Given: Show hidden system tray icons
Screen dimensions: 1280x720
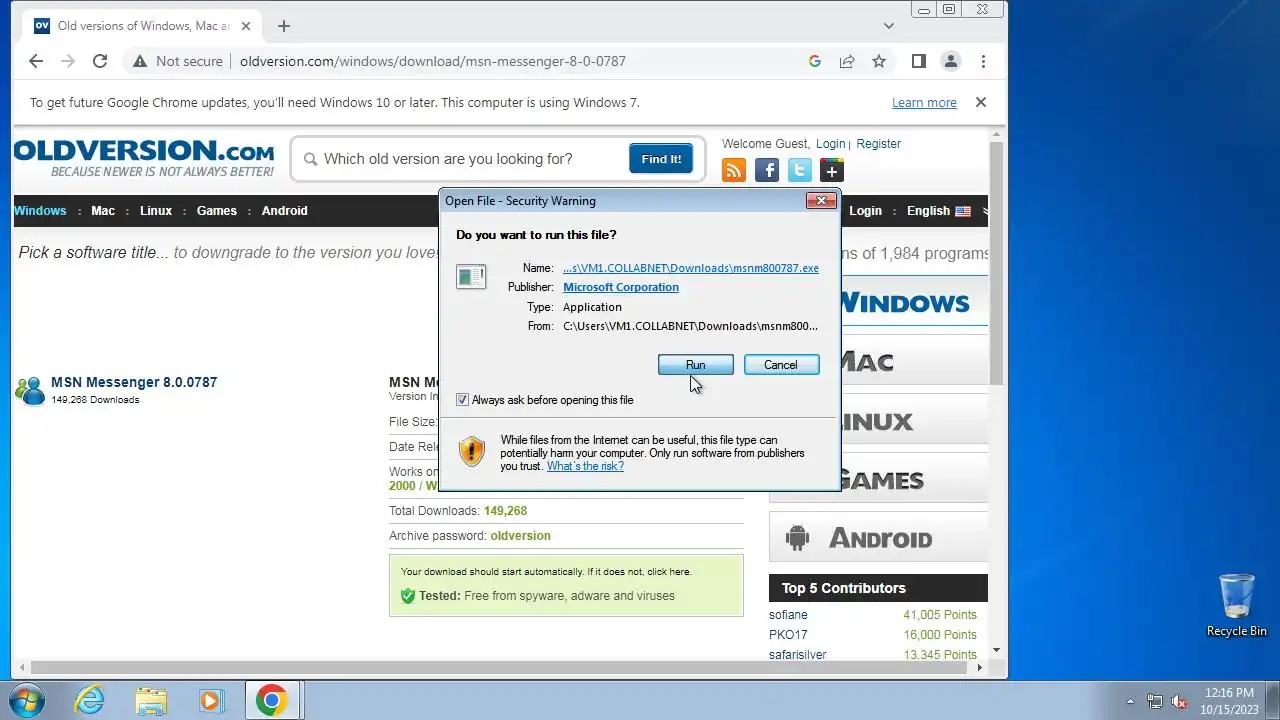Looking at the screenshot, I should 1131,701.
